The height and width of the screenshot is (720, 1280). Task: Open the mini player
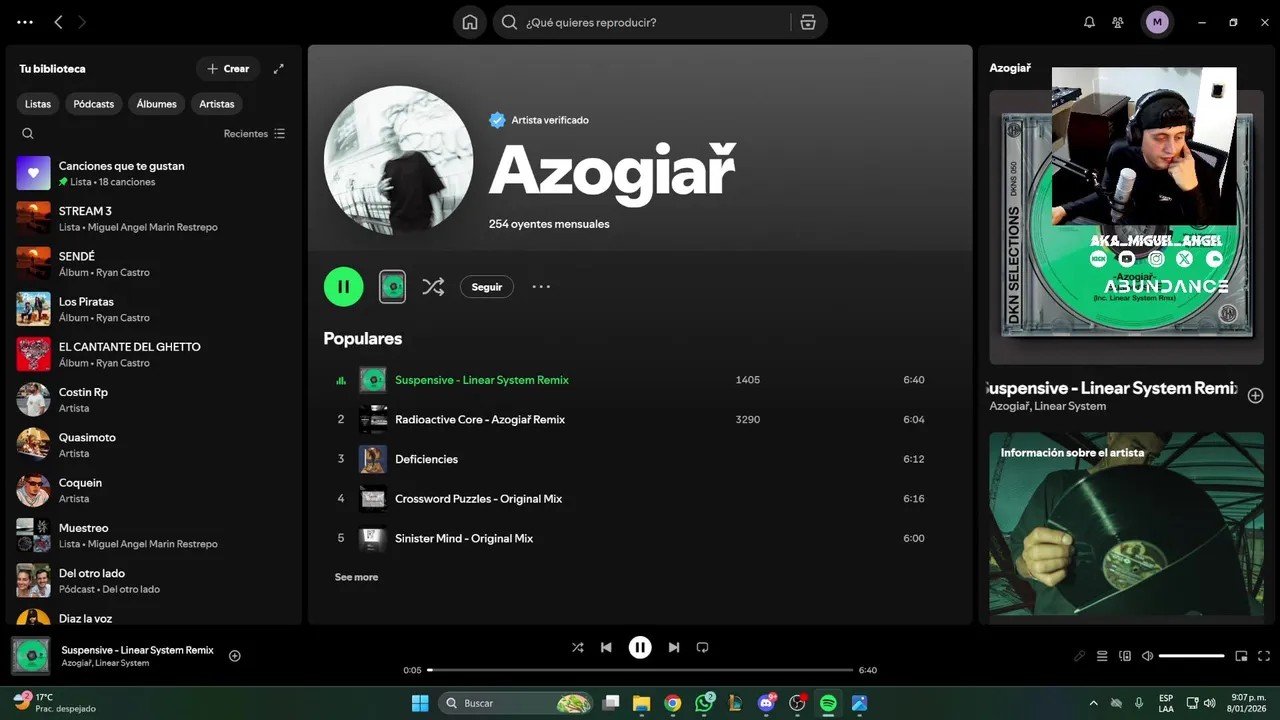1241,656
